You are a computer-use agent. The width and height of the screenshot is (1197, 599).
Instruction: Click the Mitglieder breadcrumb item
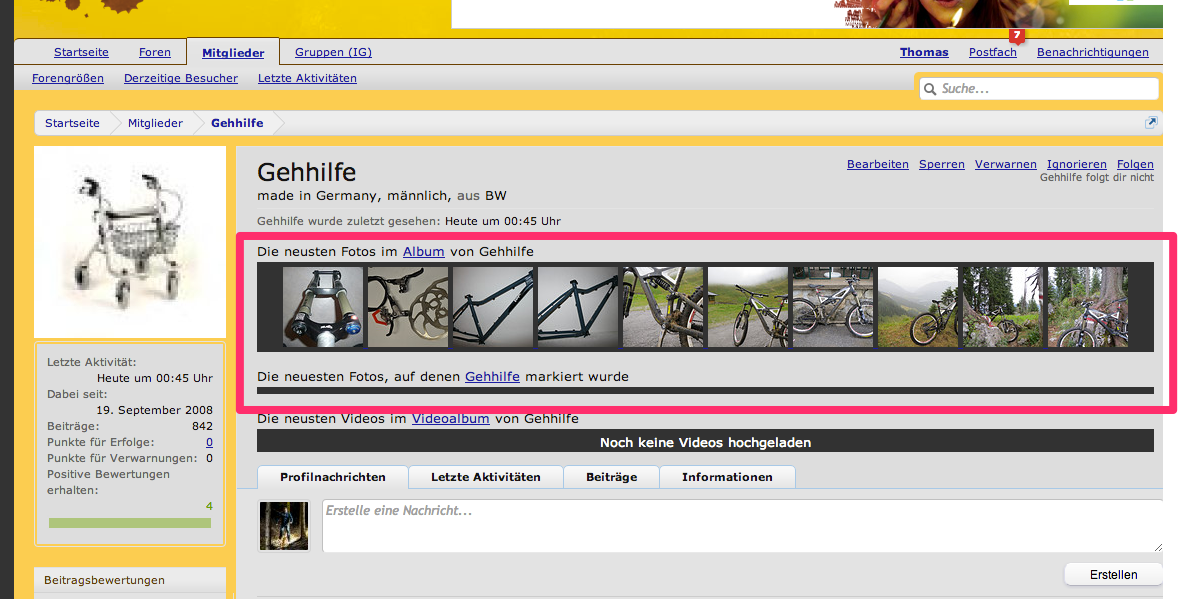[155, 123]
